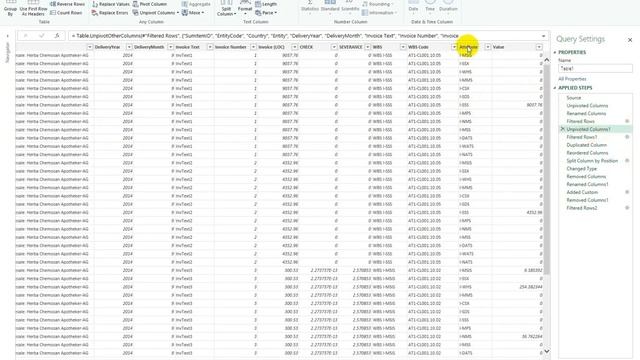
Task: Click the fx icon in the formula bar
Action: [x=57, y=36]
